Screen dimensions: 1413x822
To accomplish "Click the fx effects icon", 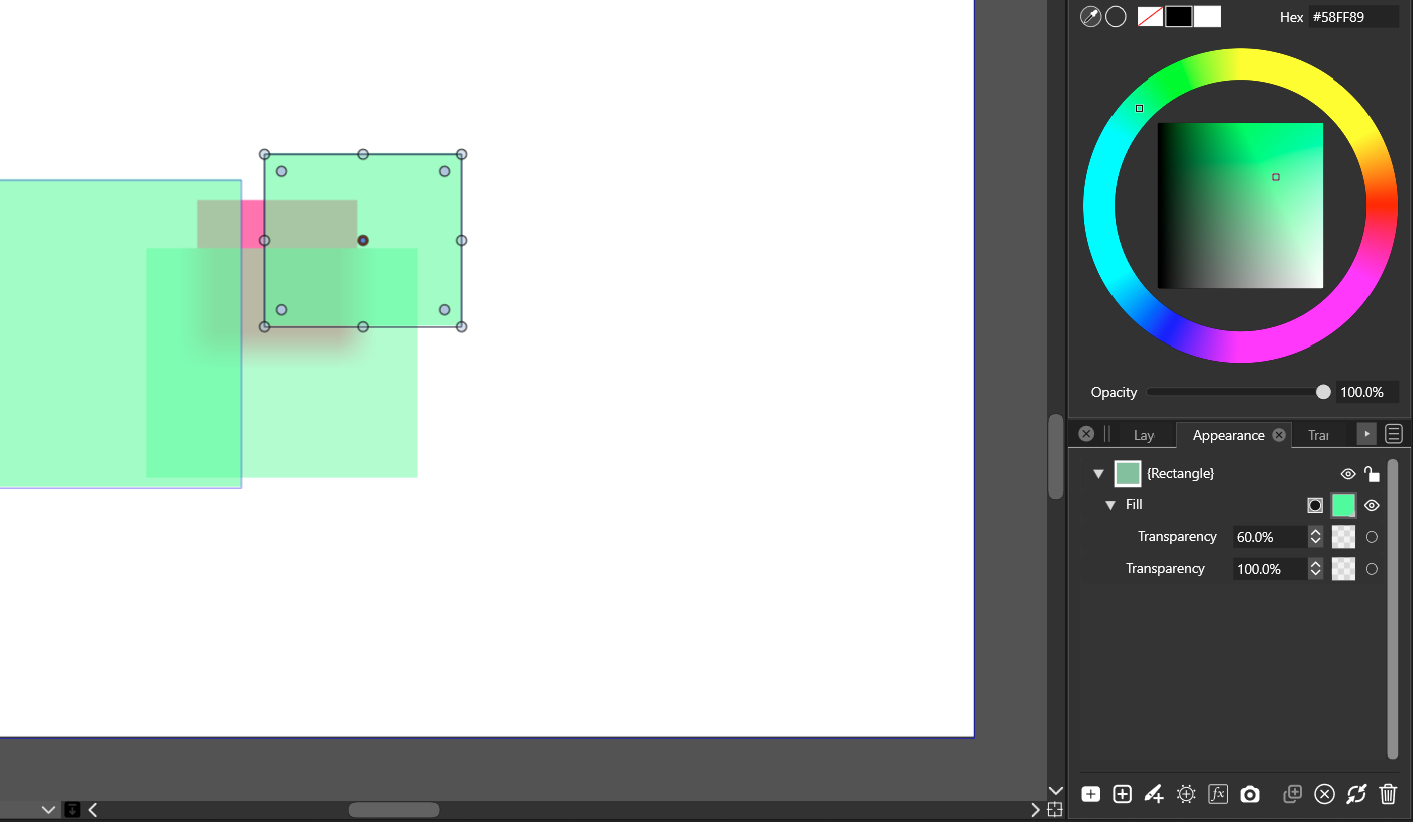I will (x=1217, y=794).
